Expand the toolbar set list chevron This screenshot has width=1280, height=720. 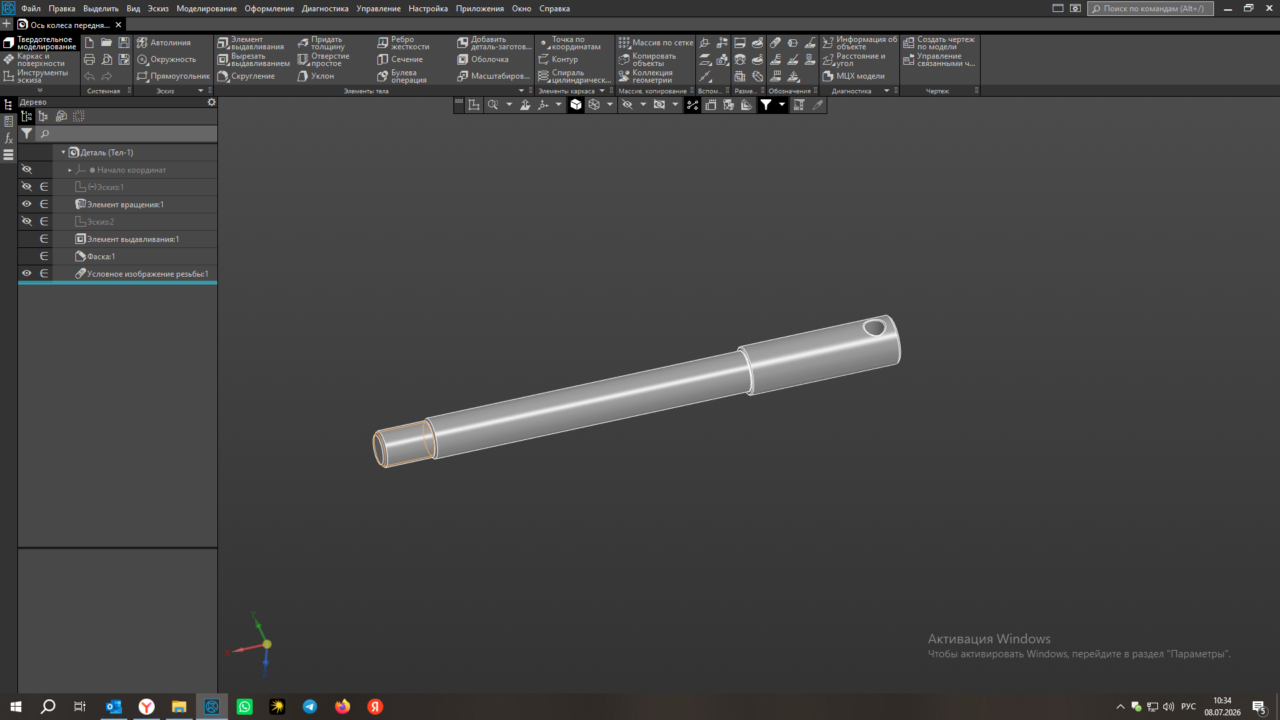[39, 91]
